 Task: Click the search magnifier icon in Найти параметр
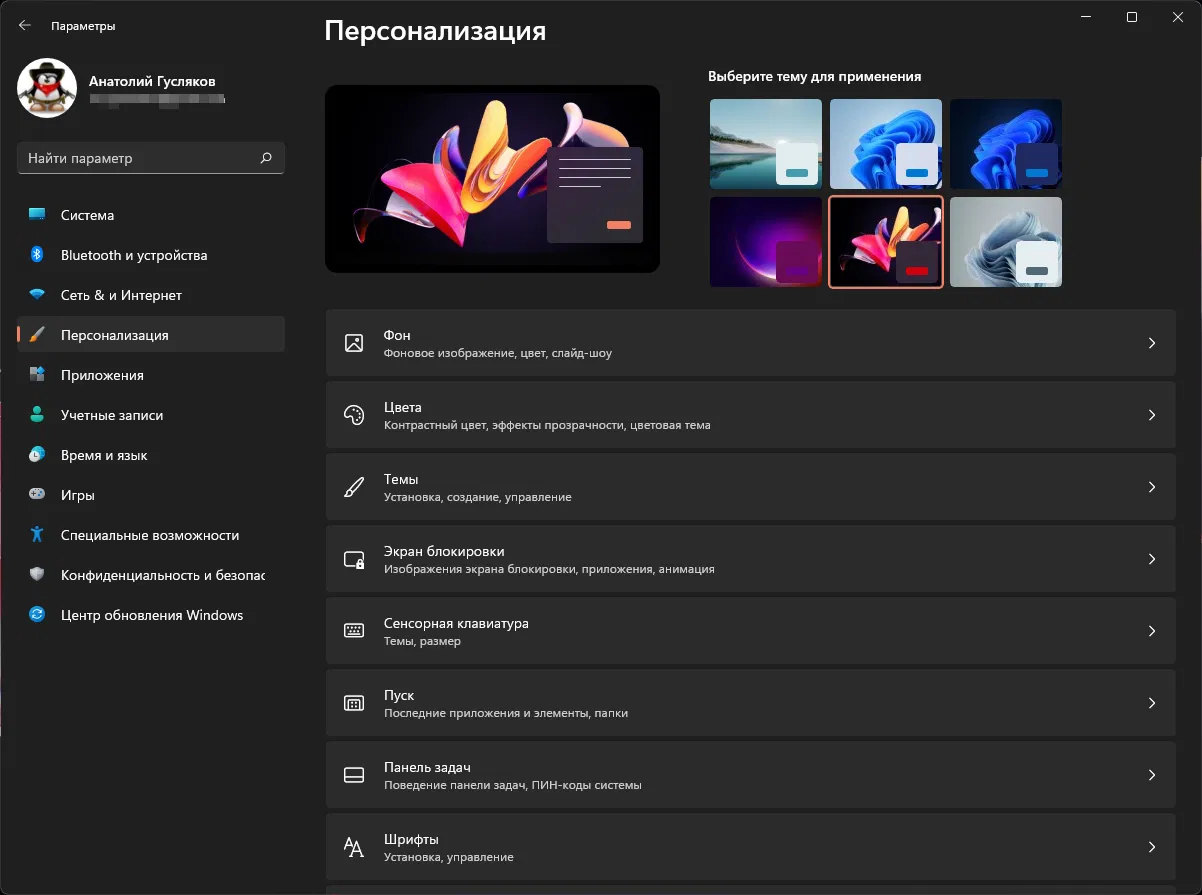click(x=266, y=158)
